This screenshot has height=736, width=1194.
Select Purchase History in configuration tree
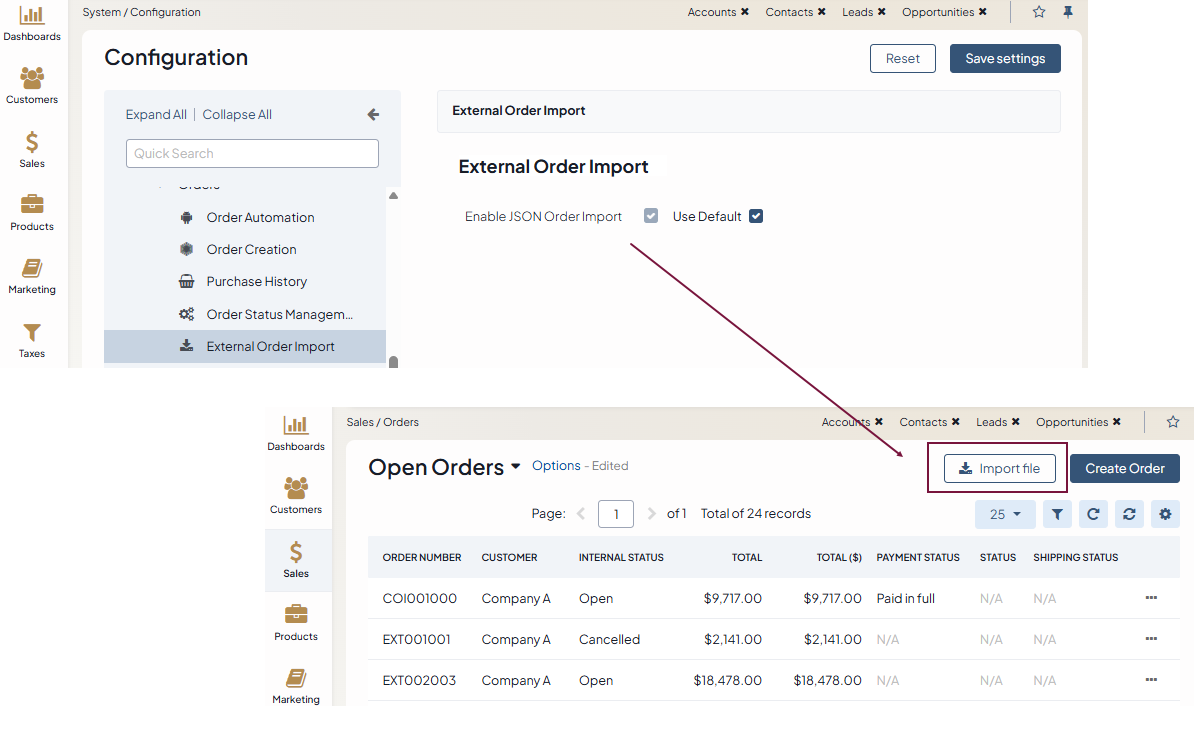256,282
